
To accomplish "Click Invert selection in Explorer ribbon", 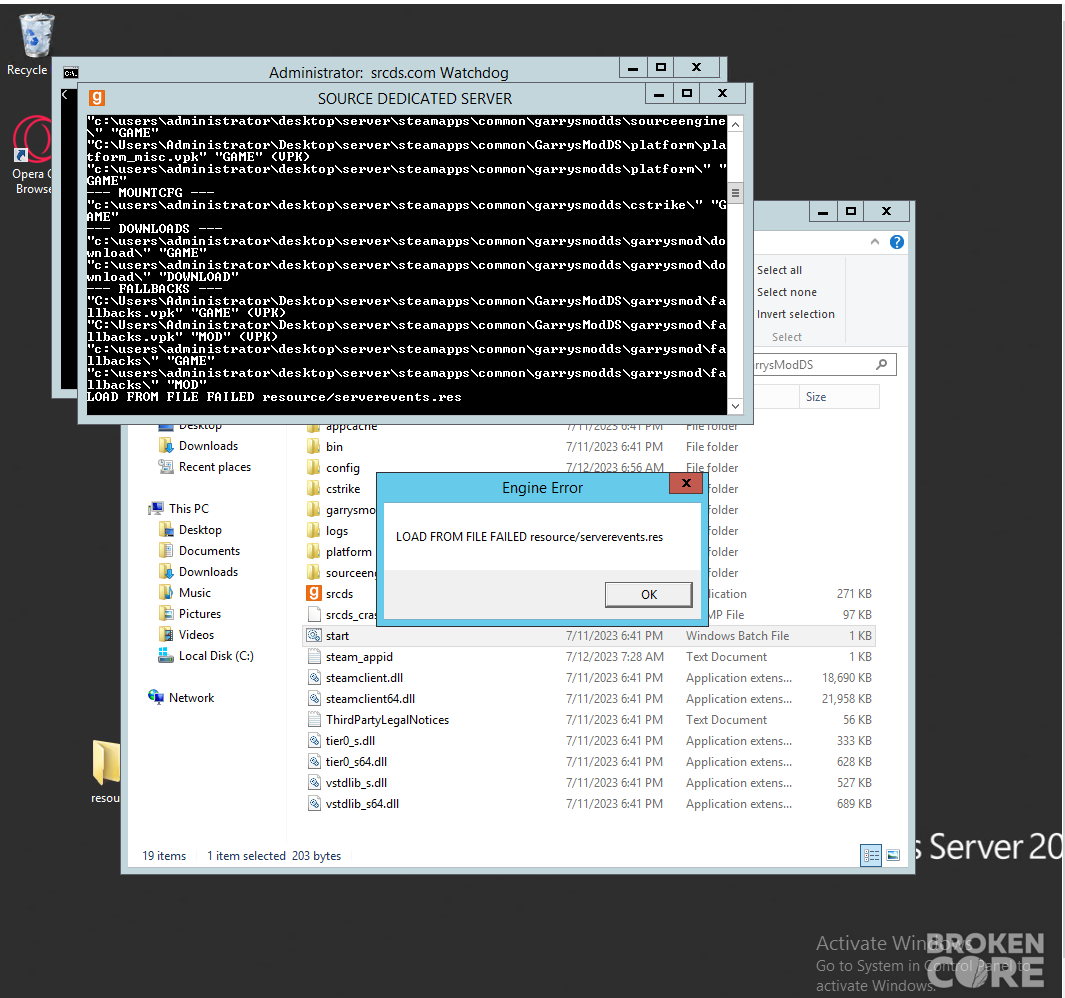I will [x=795, y=314].
